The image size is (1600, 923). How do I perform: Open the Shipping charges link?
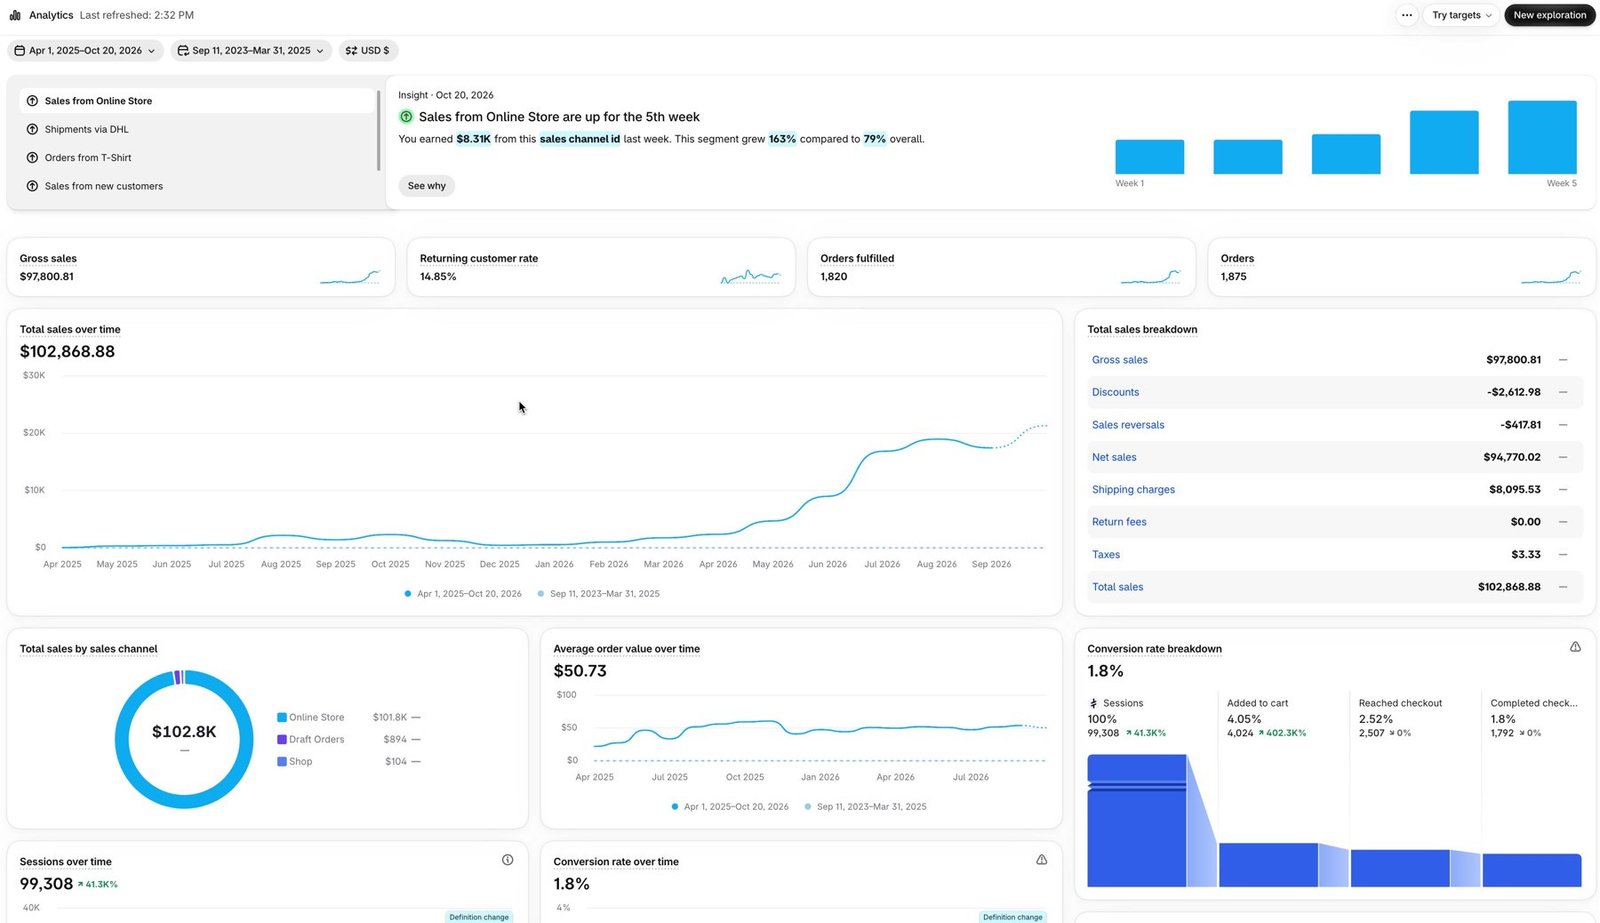click(x=1133, y=490)
